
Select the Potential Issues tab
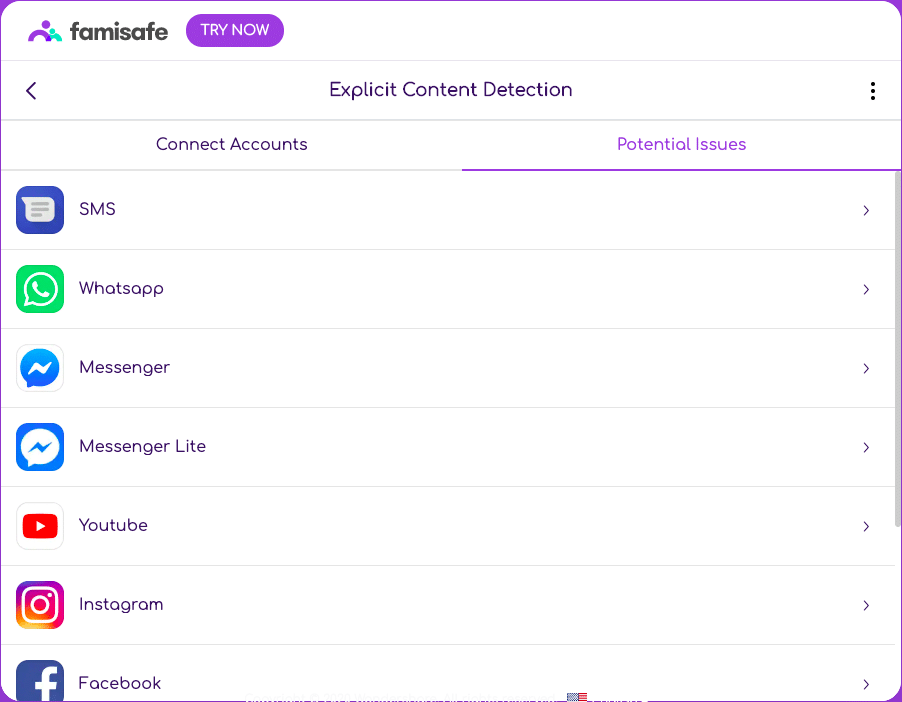coord(681,145)
